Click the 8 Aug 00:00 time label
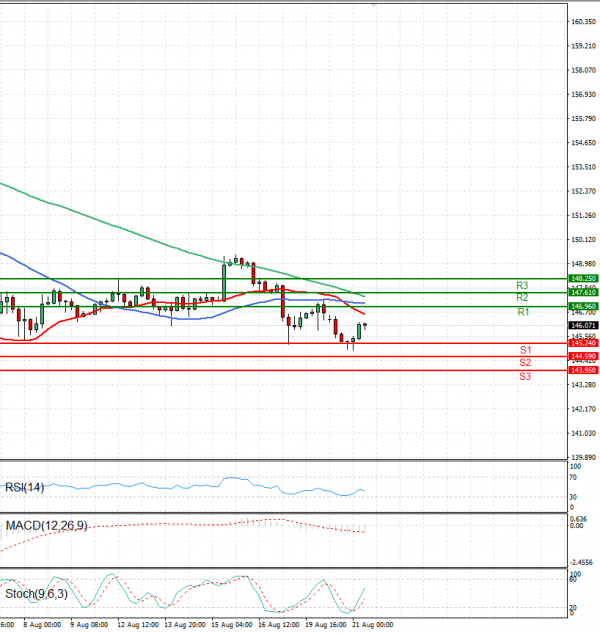This screenshot has width=600, height=633. coord(42,625)
